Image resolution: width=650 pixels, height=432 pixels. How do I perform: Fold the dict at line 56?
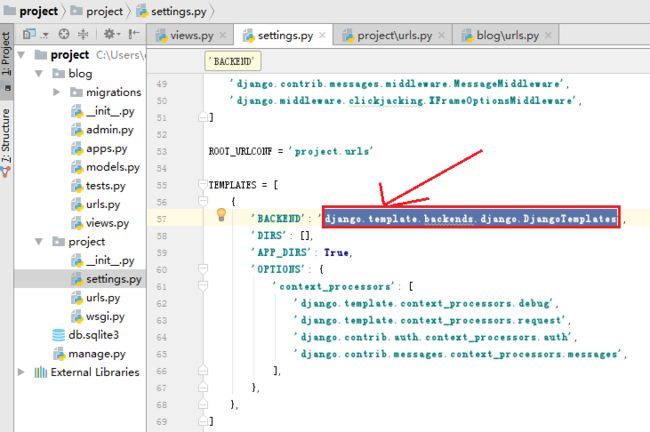[203, 202]
